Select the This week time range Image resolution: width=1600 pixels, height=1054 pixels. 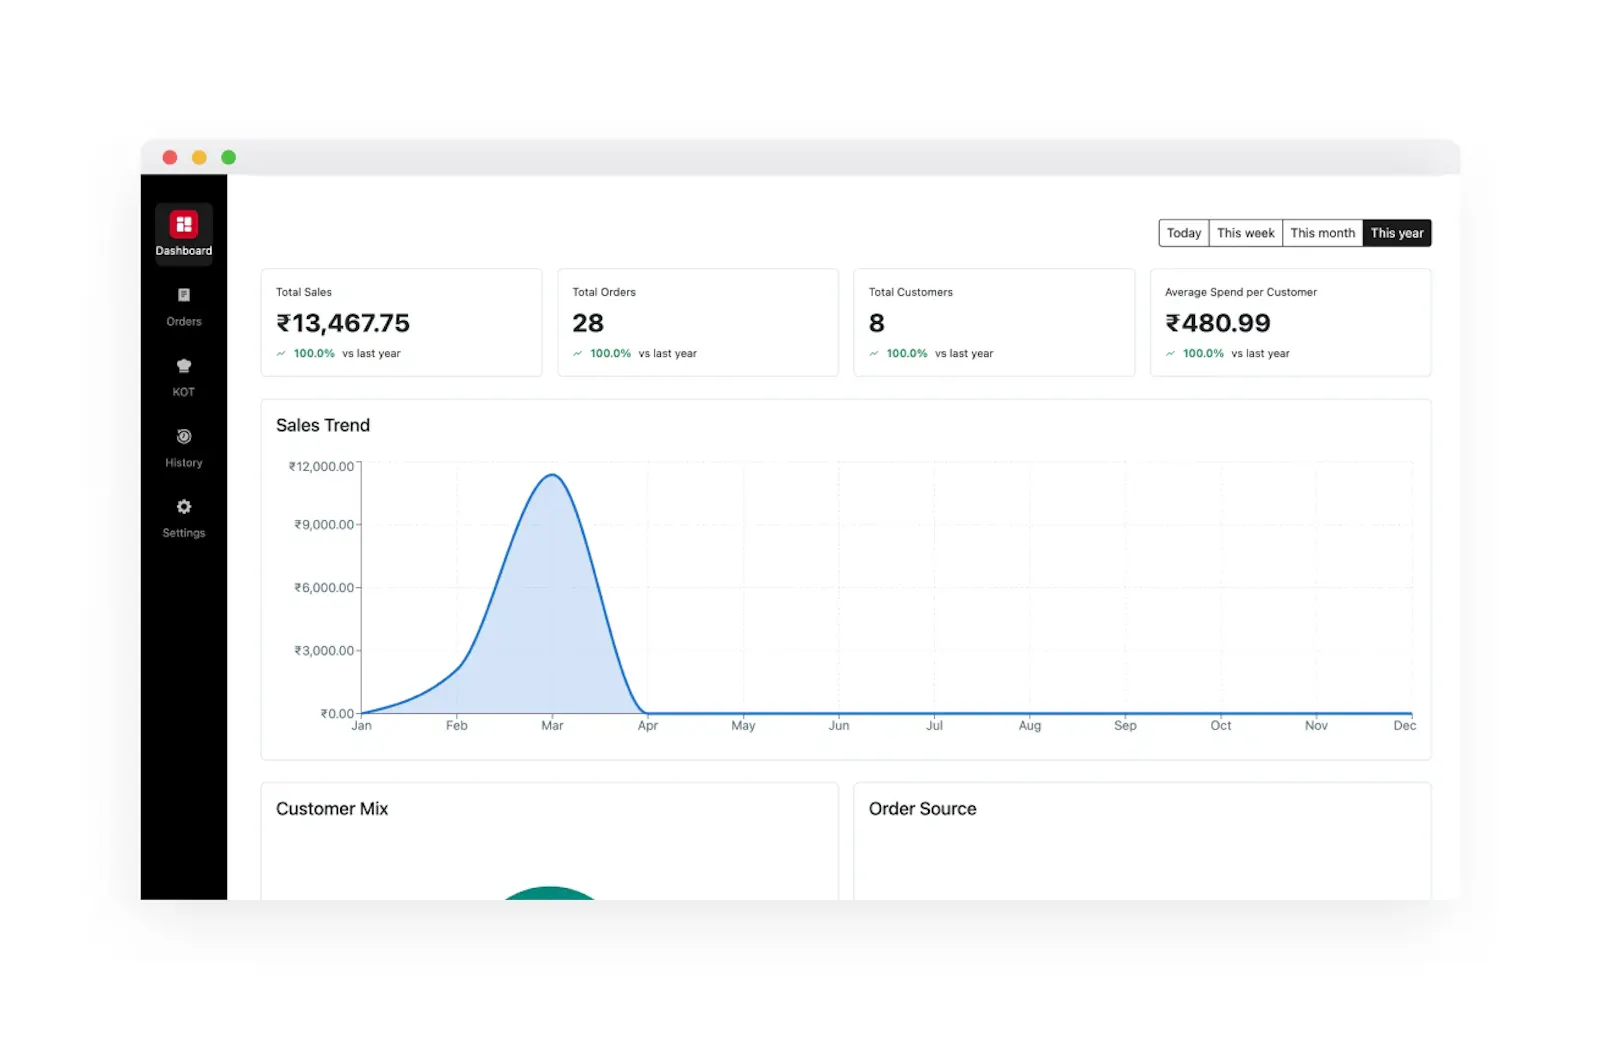(x=1246, y=233)
